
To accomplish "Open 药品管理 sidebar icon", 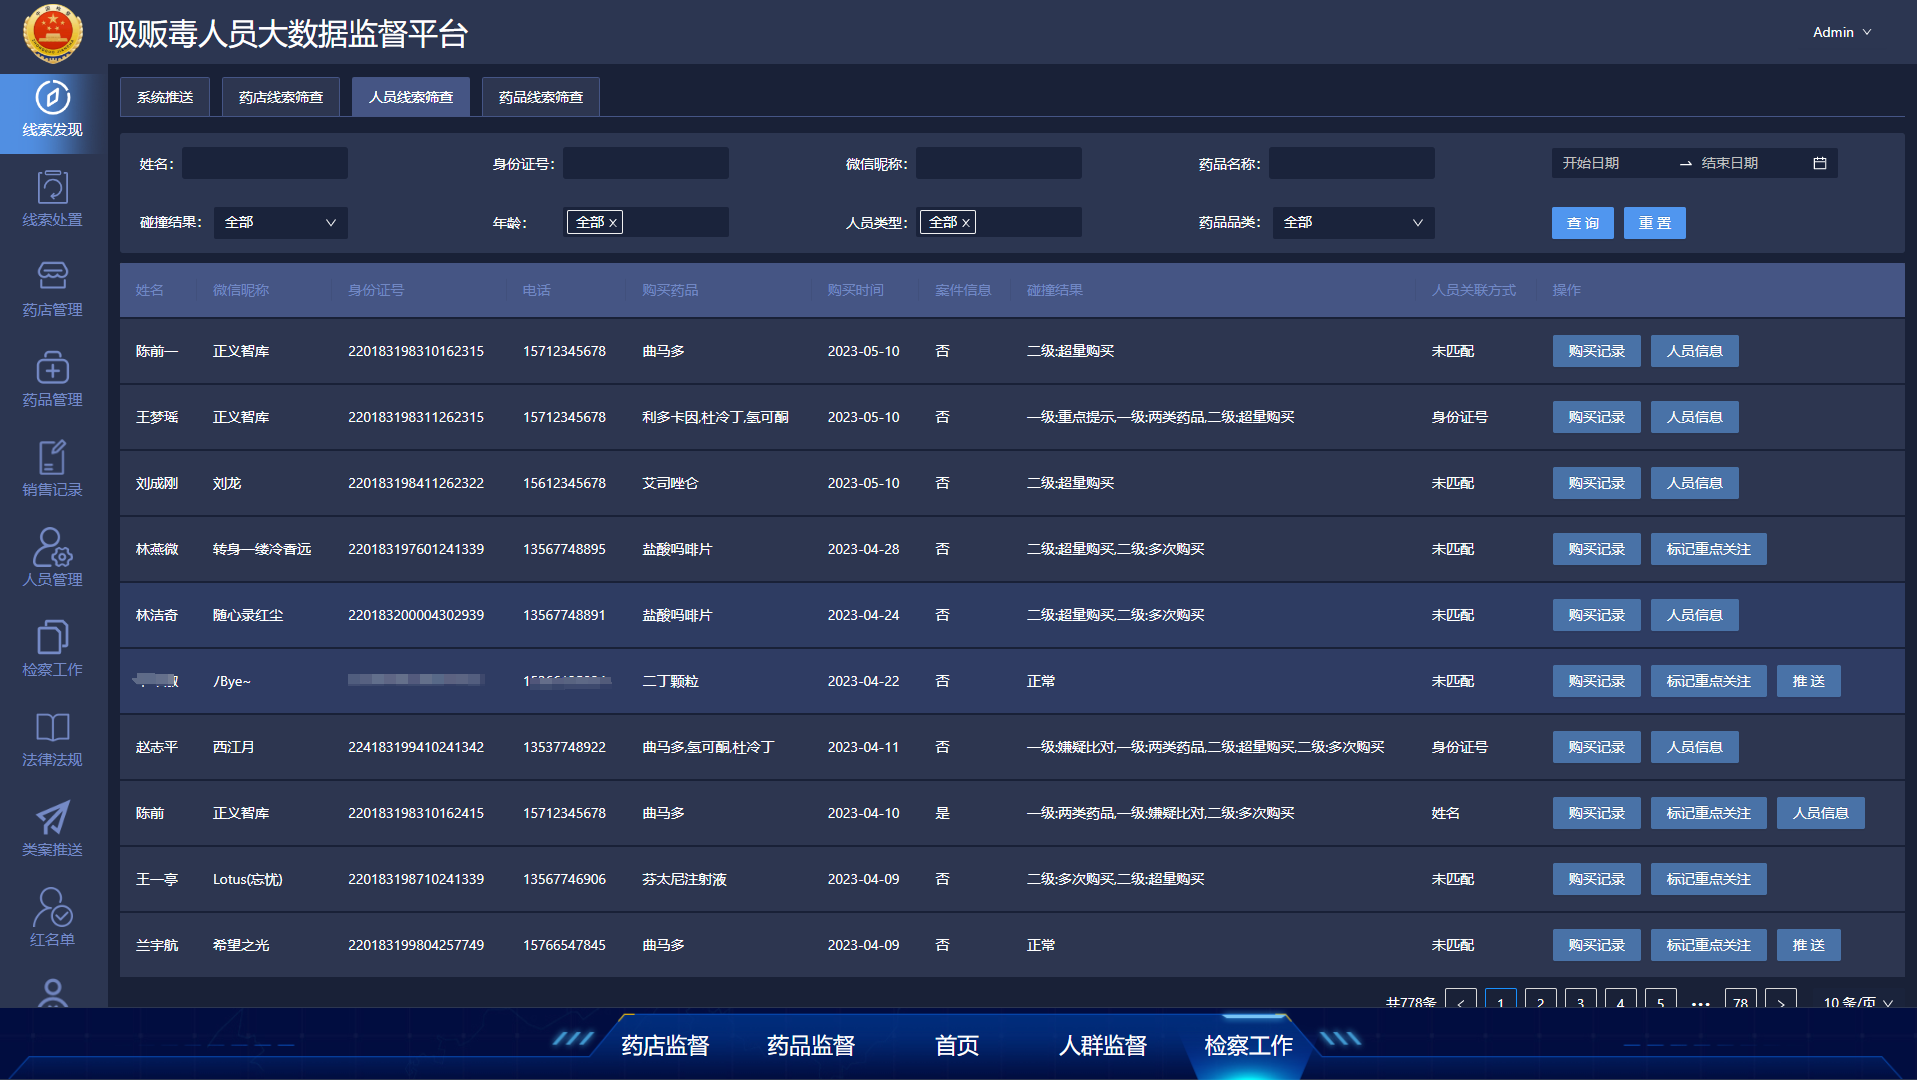I will (x=52, y=379).
